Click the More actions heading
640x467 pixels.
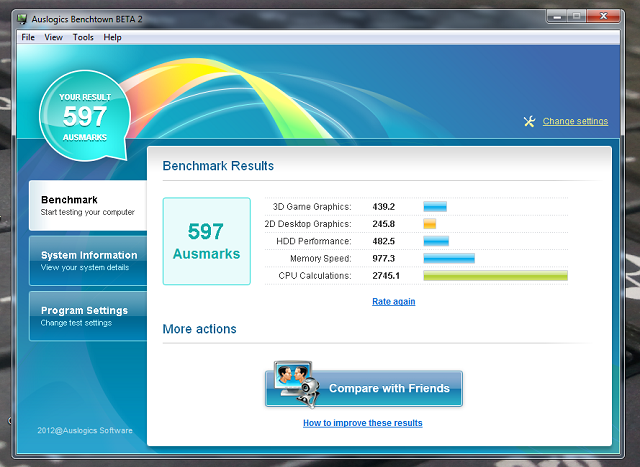[199, 329]
